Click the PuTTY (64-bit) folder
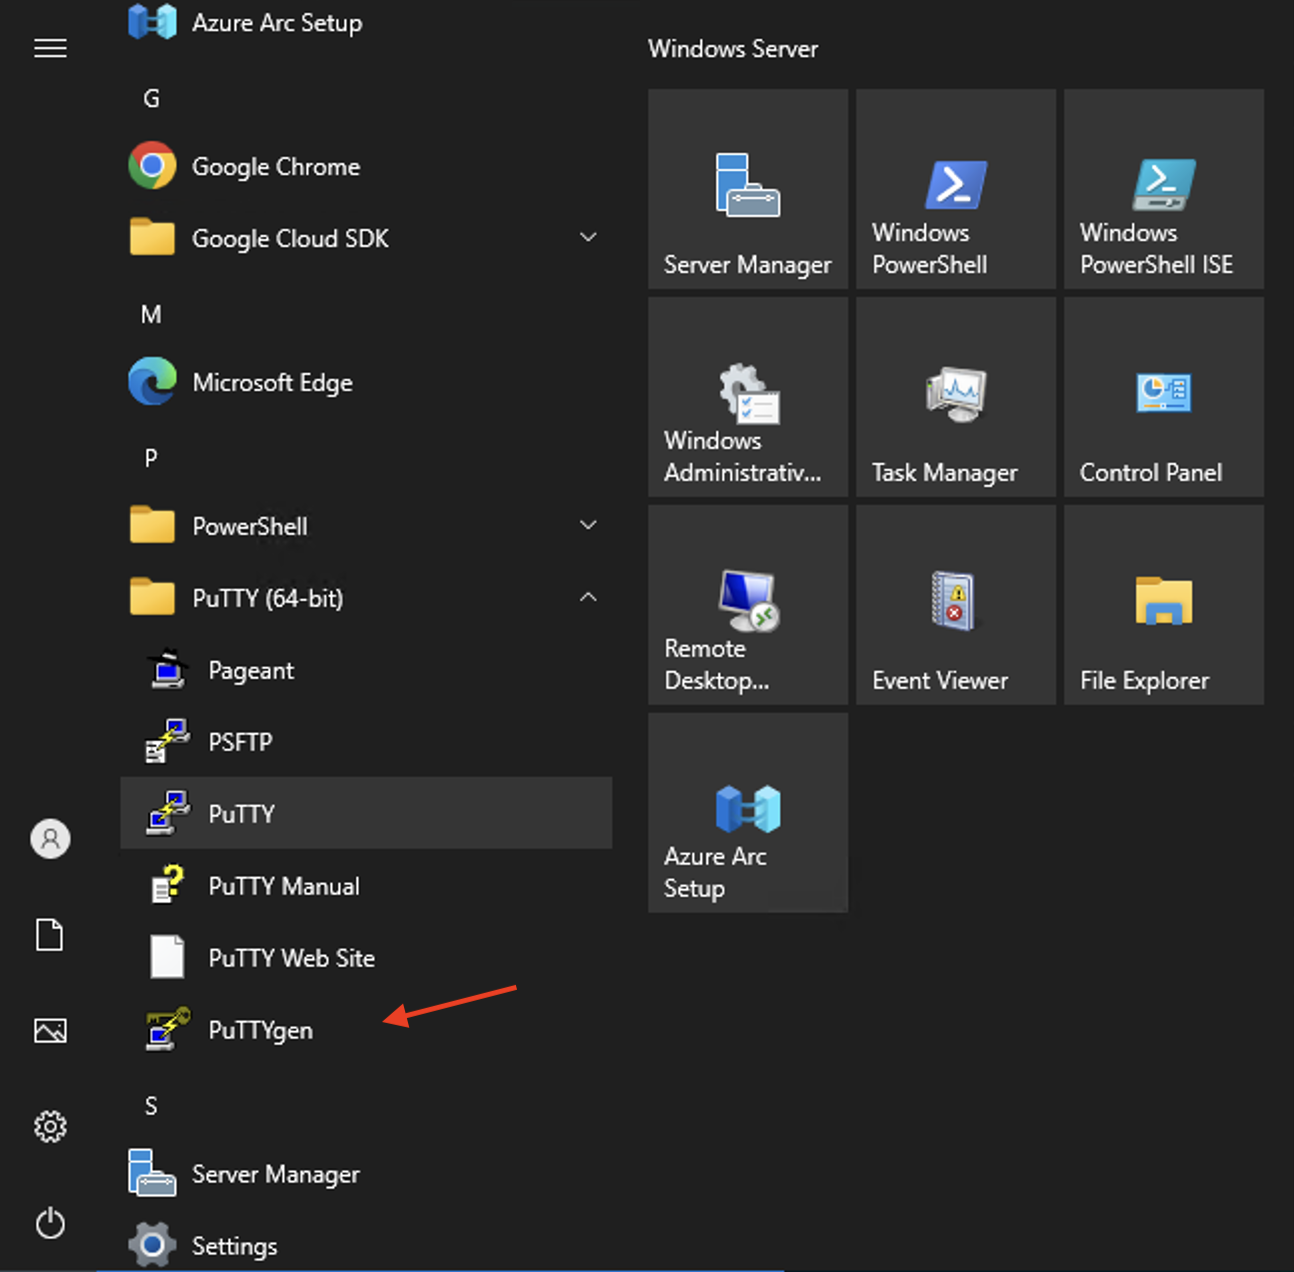This screenshot has width=1294, height=1272. coord(366,598)
